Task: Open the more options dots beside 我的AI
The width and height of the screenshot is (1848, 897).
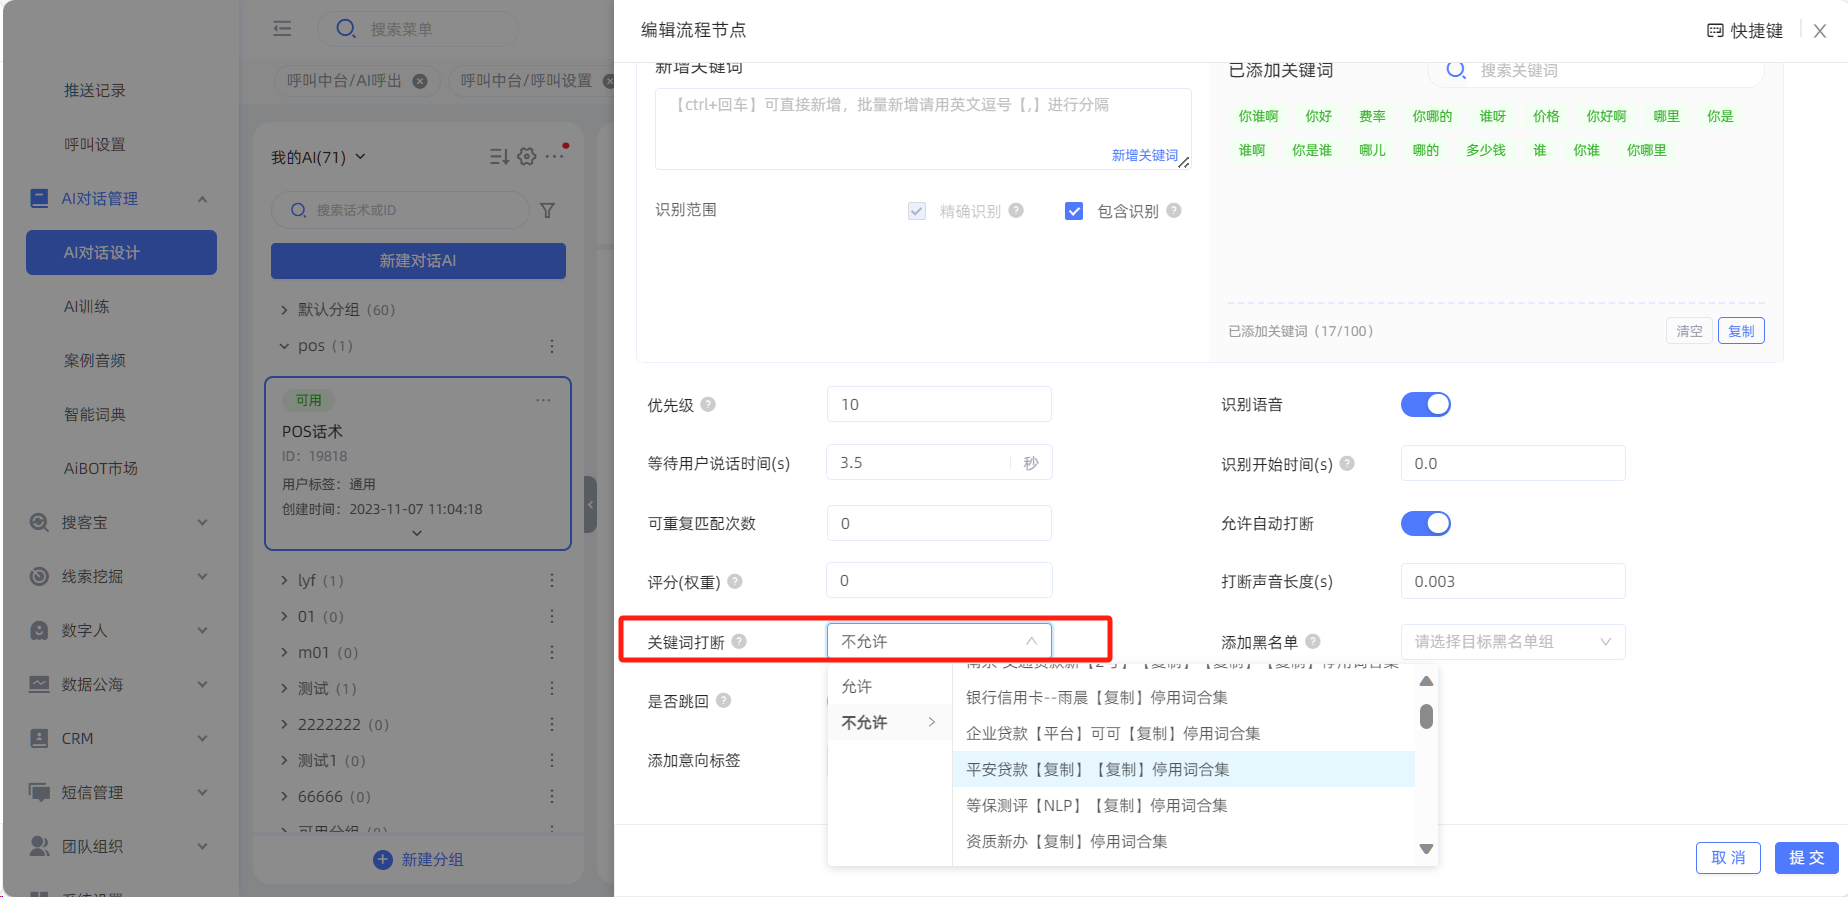Action: [x=555, y=156]
